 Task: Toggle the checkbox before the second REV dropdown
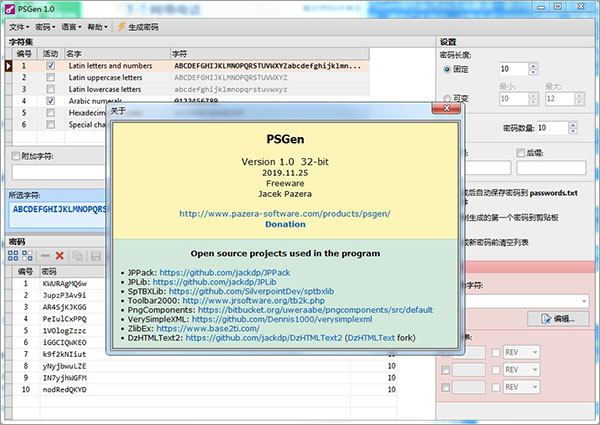(x=496, y=370)
